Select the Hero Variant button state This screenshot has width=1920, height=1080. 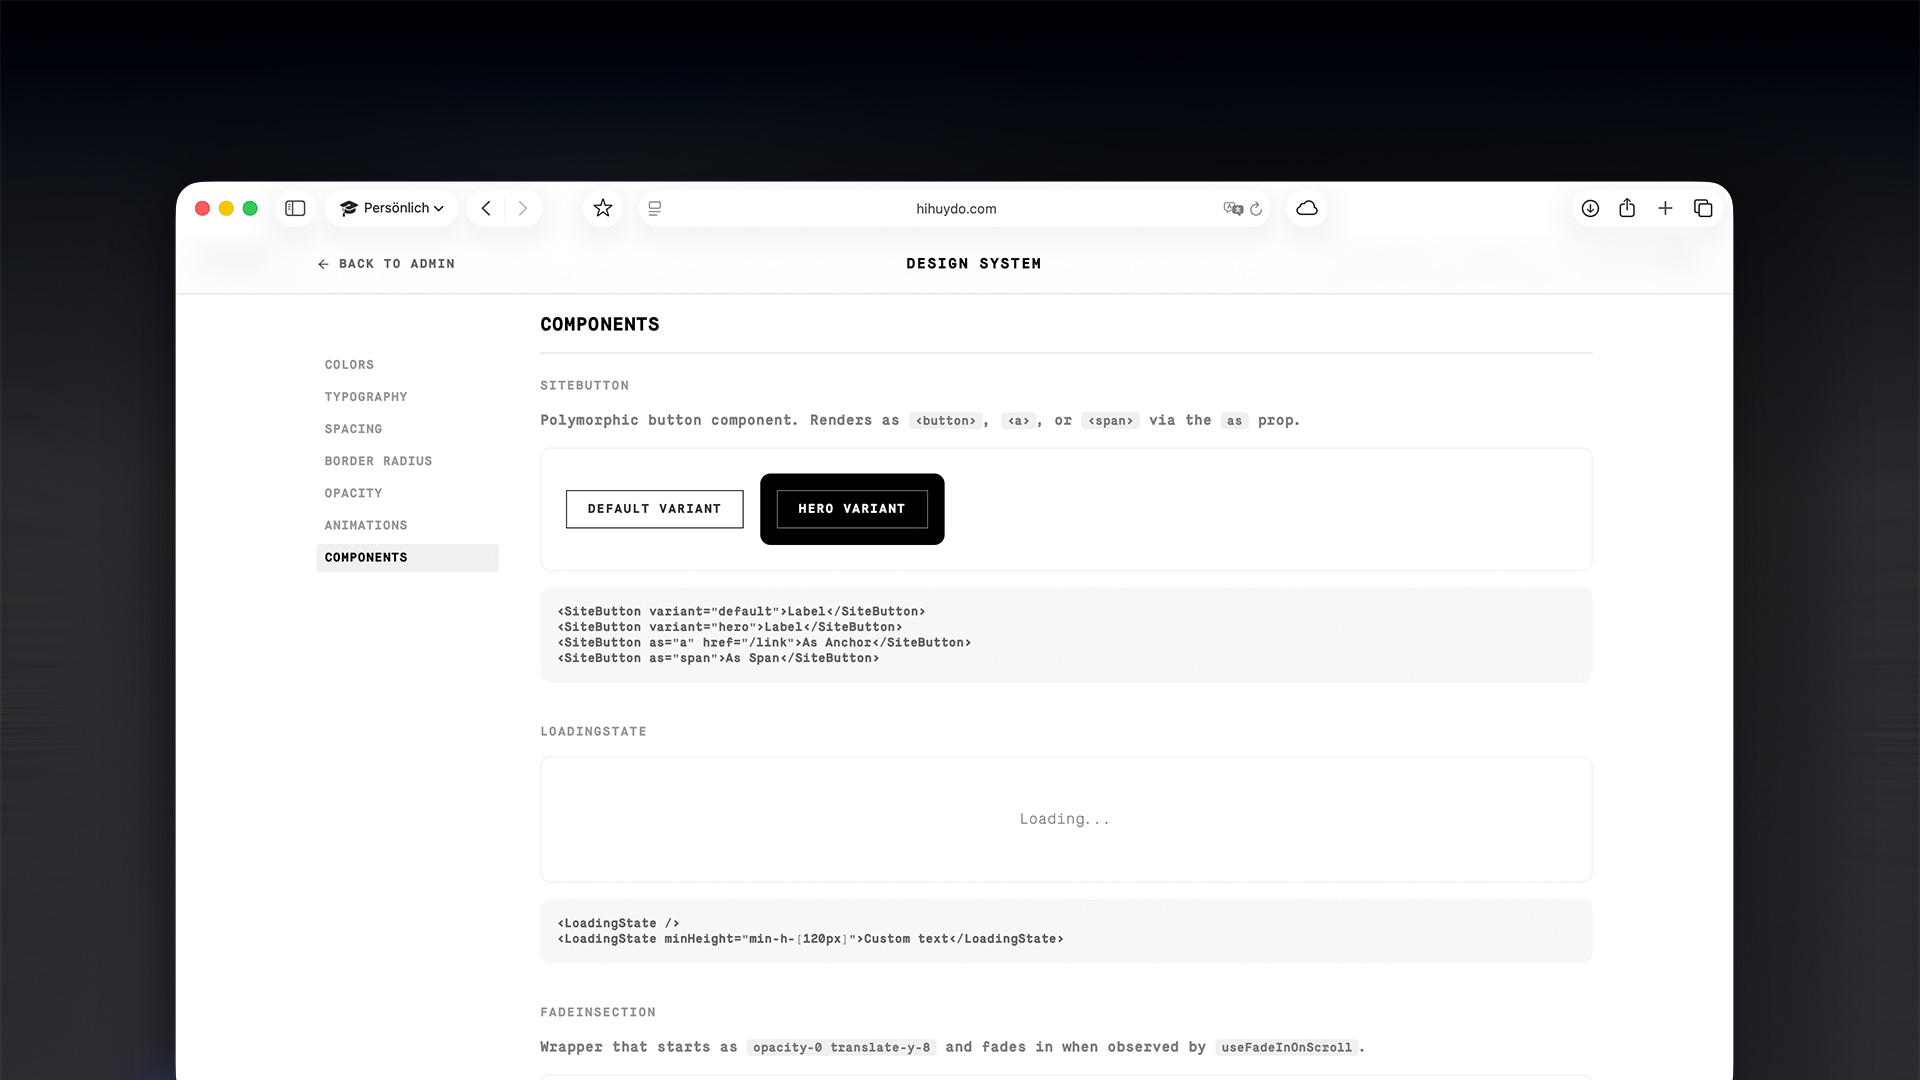851,509
